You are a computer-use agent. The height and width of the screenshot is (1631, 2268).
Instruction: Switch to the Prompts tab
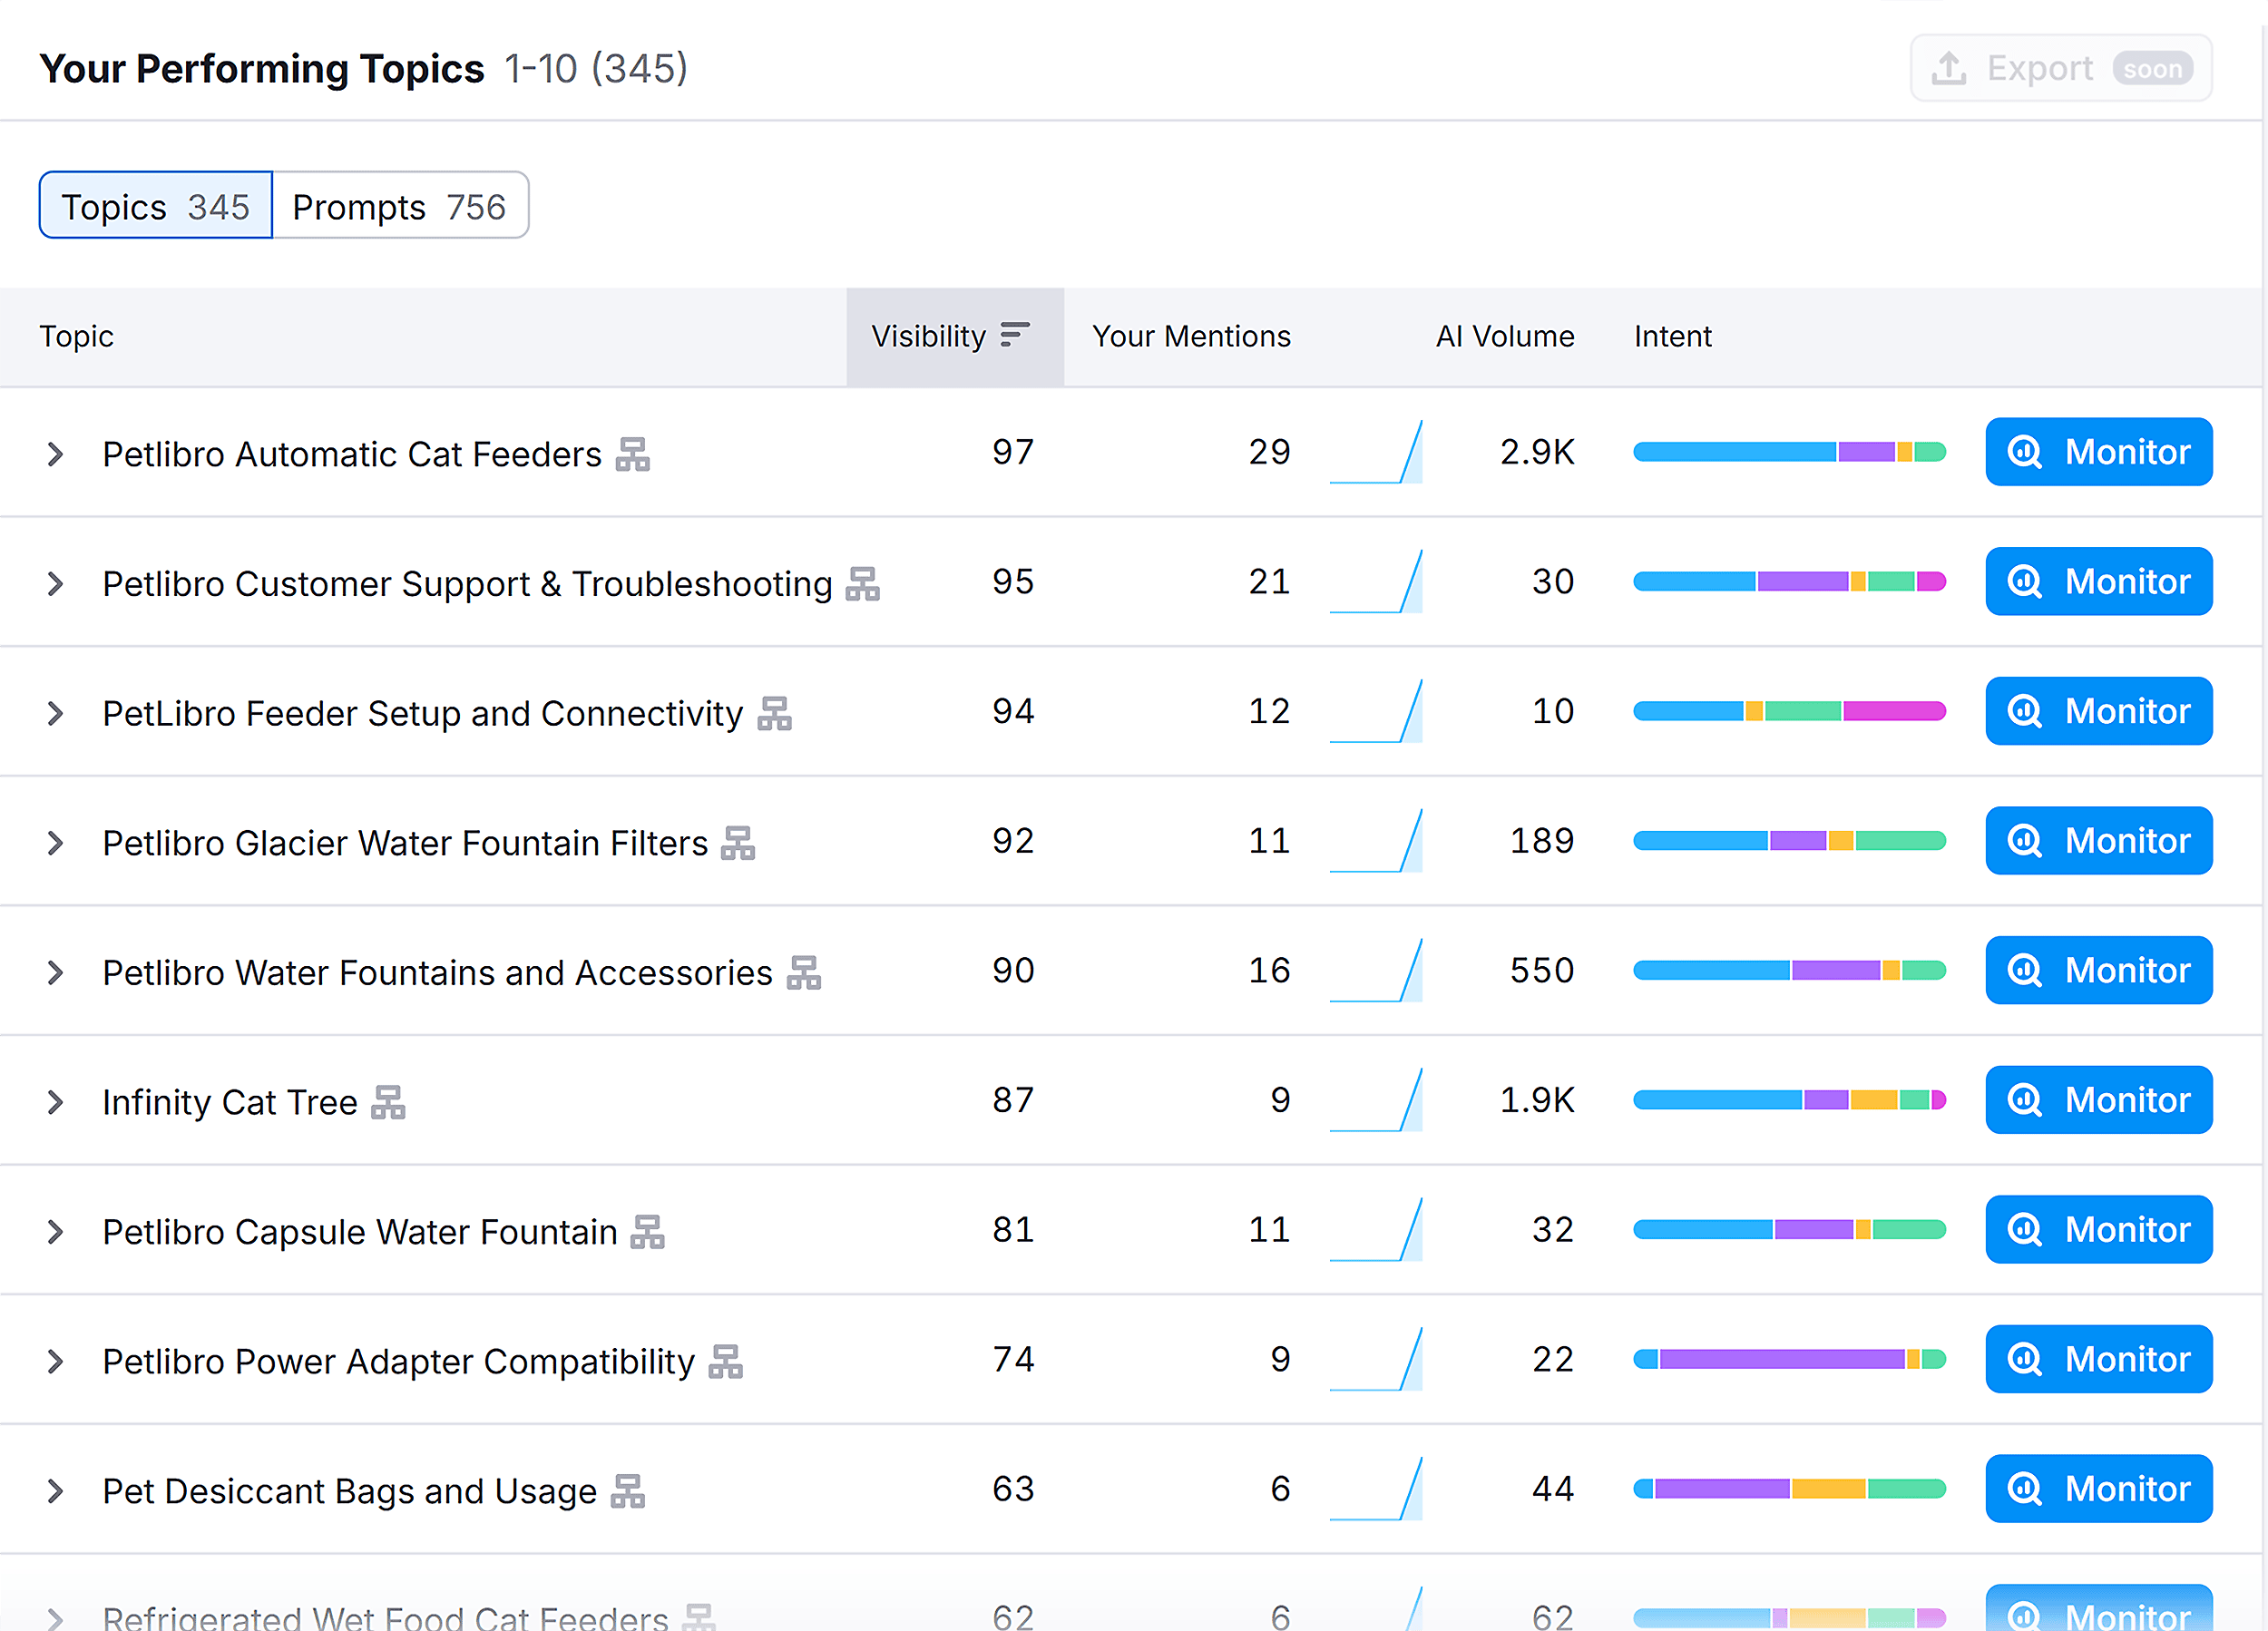coord(400,205)
